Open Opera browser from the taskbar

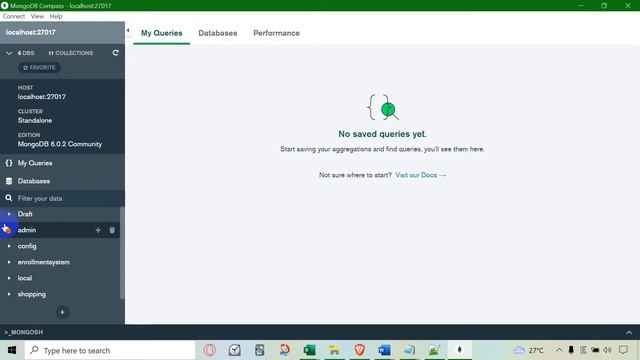[210, 350]
